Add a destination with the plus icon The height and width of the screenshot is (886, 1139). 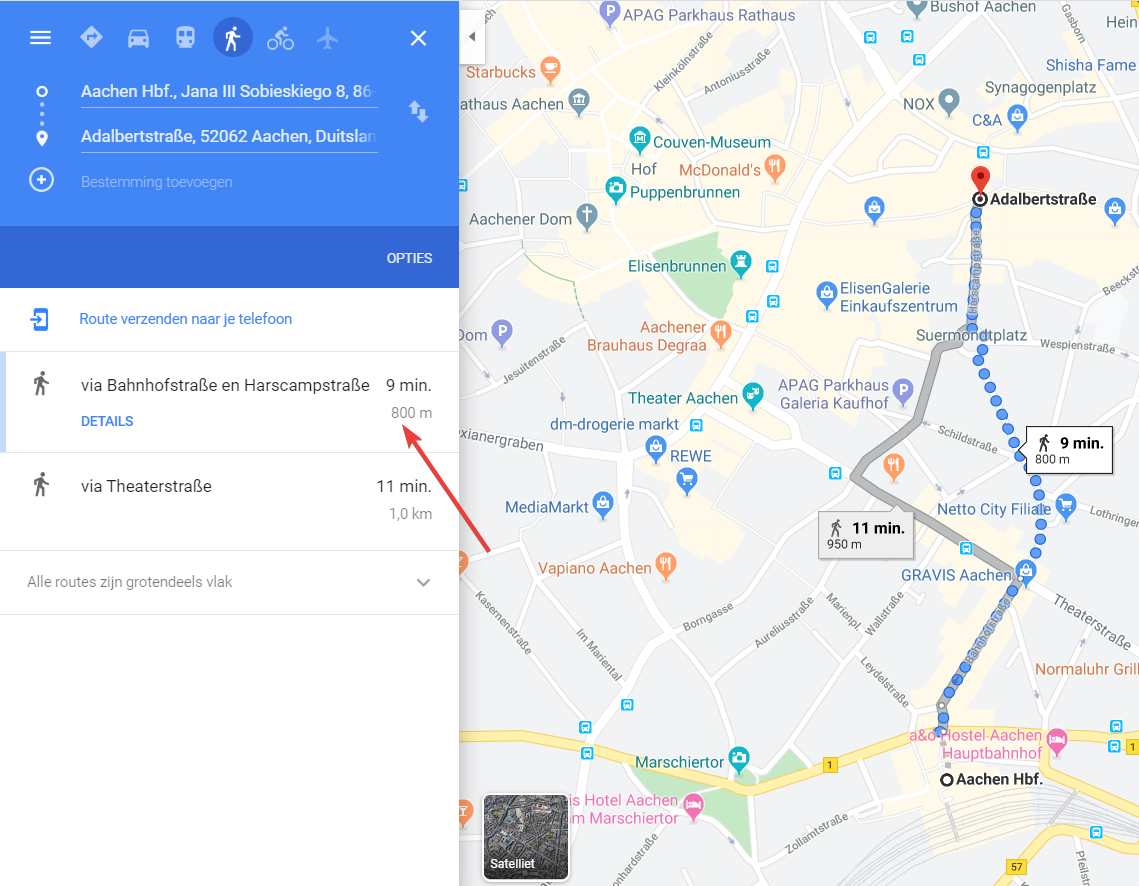click(41, 179)
